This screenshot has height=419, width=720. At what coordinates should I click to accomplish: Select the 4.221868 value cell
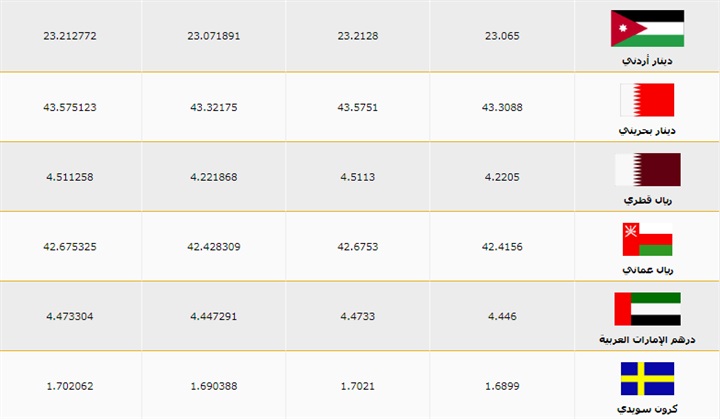click(214, 176)
